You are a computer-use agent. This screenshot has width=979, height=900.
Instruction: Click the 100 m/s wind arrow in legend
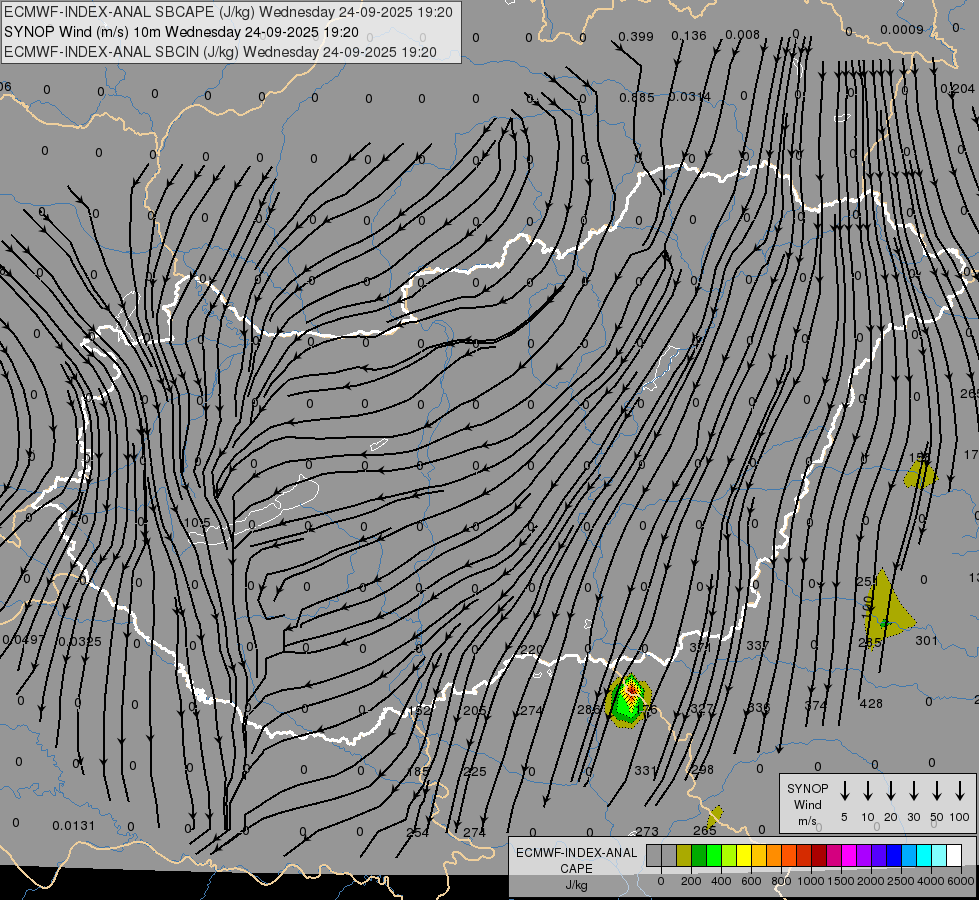coord(960,791)
